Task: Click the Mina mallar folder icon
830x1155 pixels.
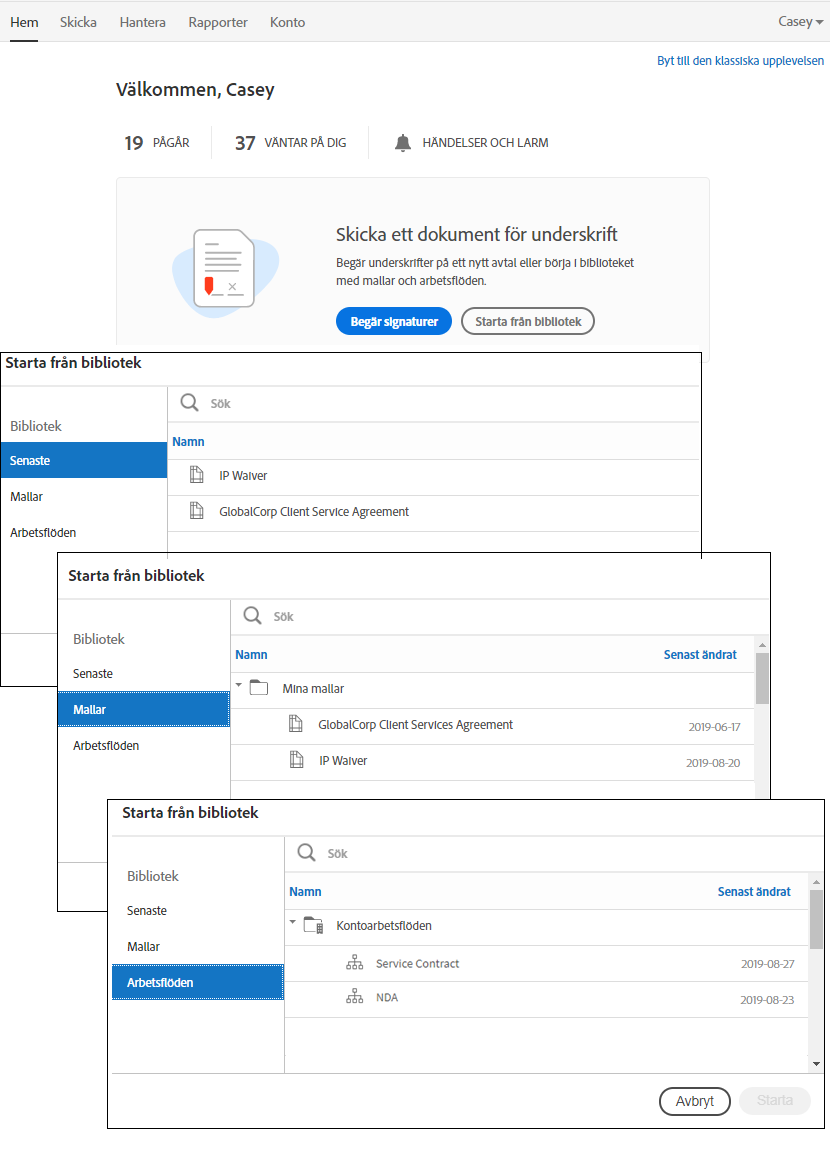Action: tap(260, 689)
